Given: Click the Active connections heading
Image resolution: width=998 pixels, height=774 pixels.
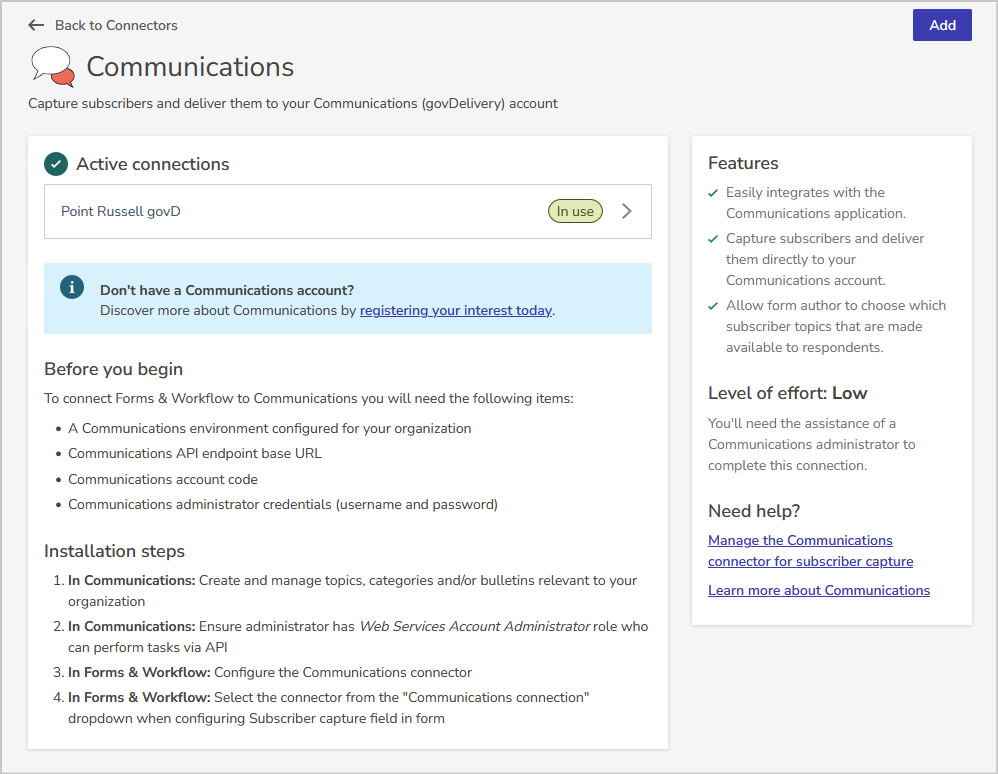Looking at the screenshot, I should [x=153, y=164].
